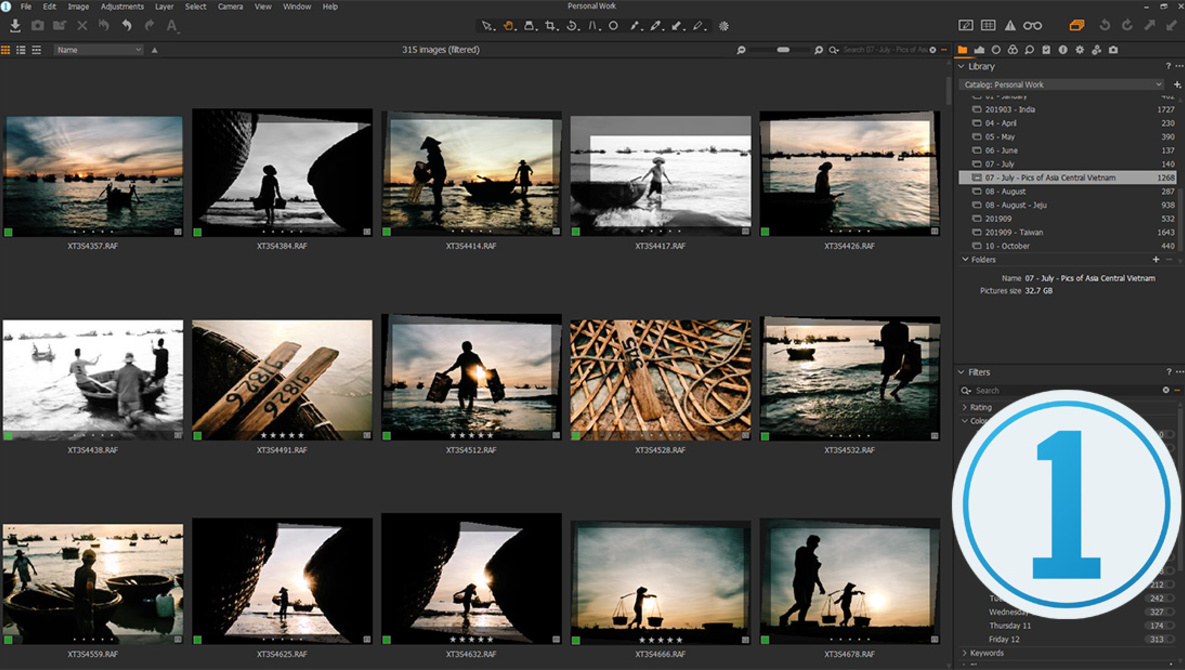Select the Pan hand cursor tool
This screenshot has width=1185, height=670.
508,26
